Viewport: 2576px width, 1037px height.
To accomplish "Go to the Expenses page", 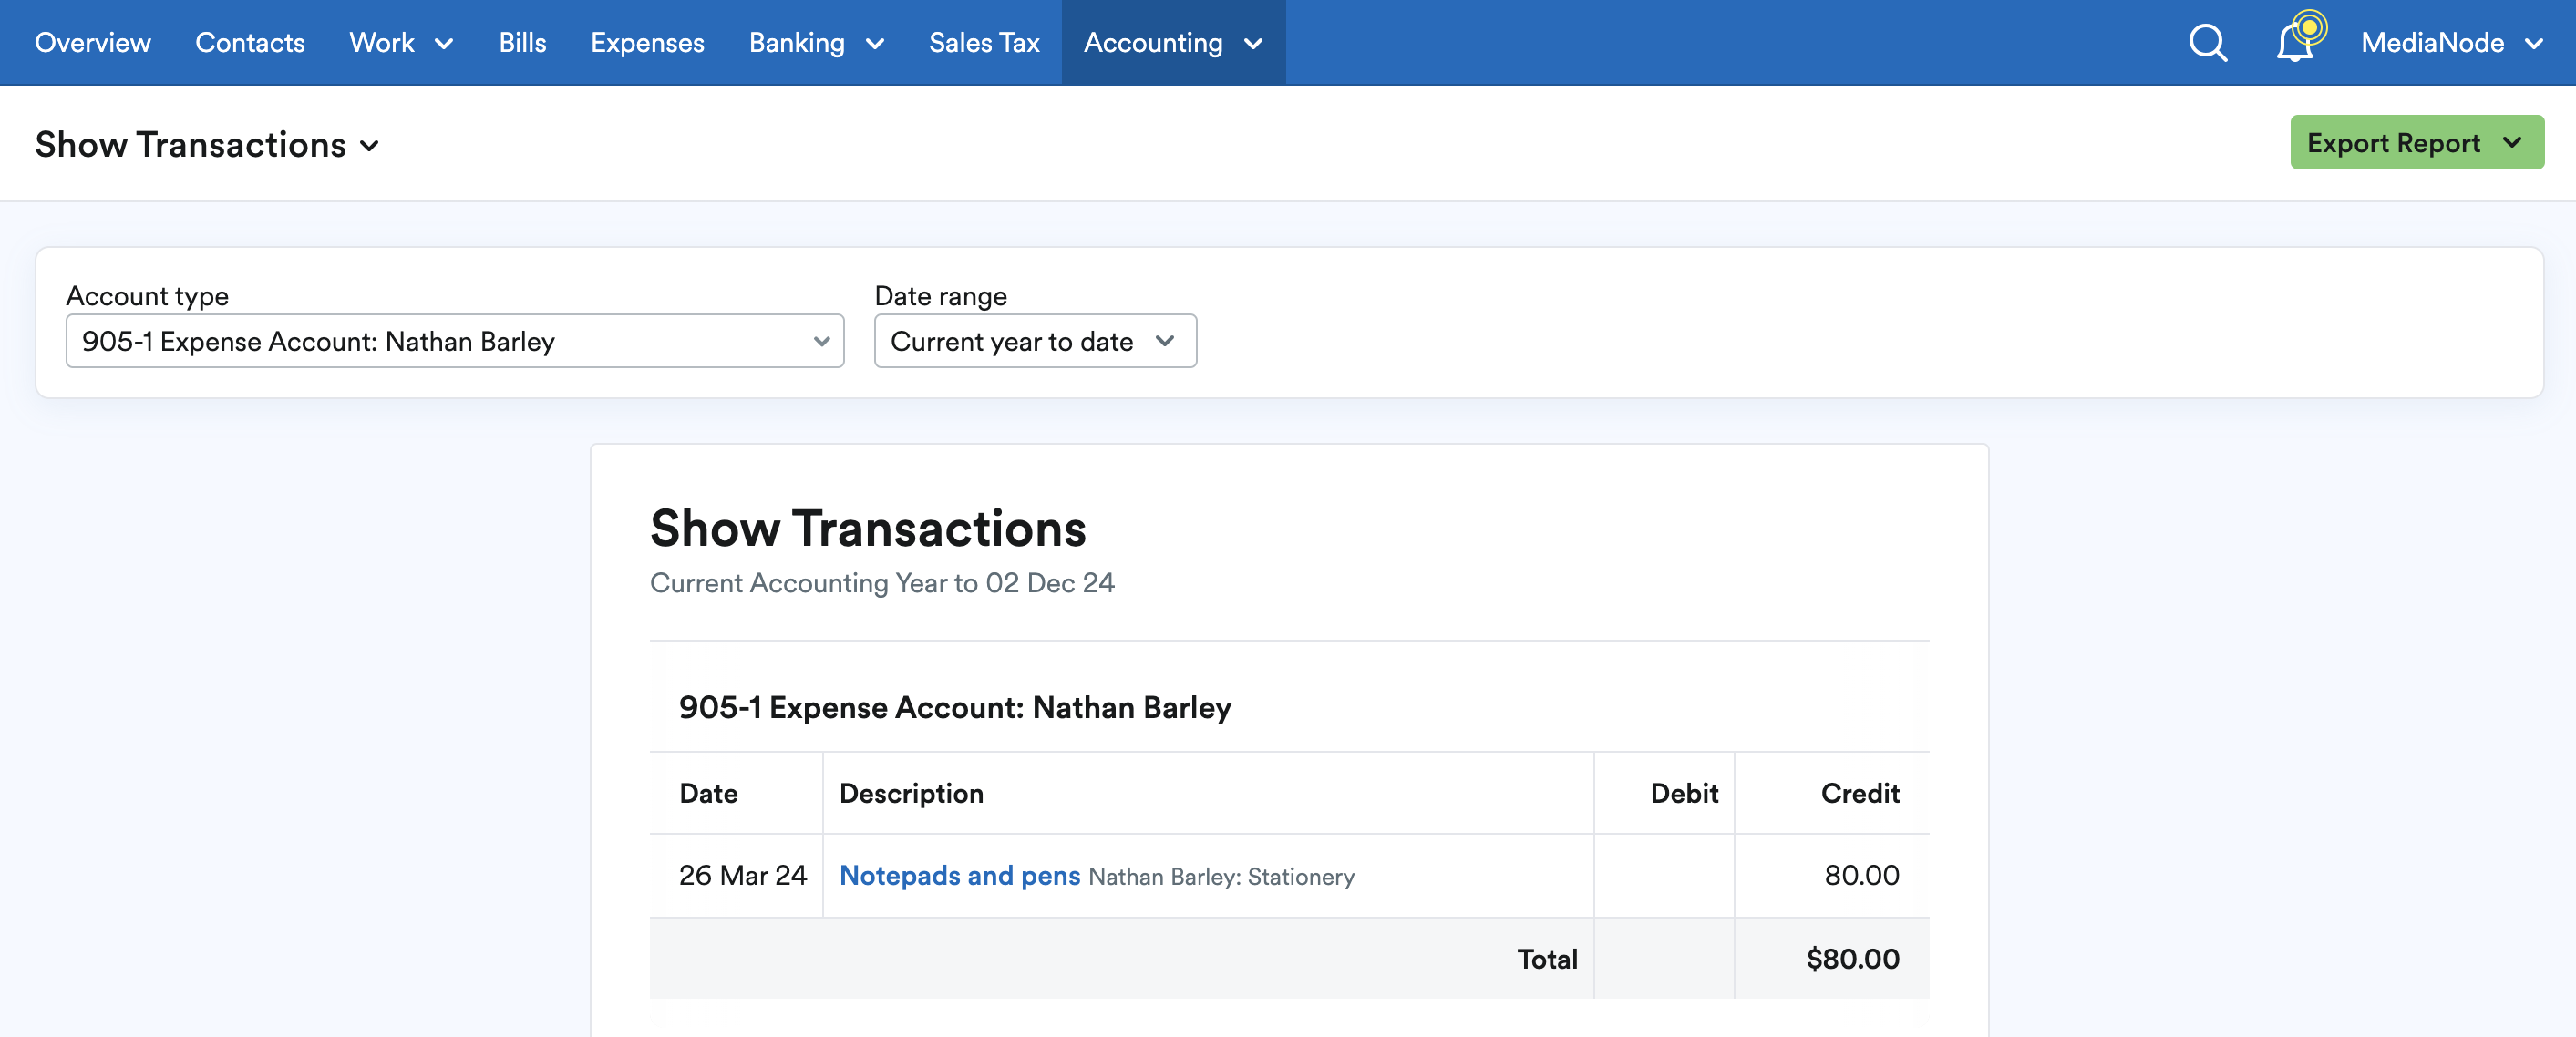I will [x=647, y=43].
